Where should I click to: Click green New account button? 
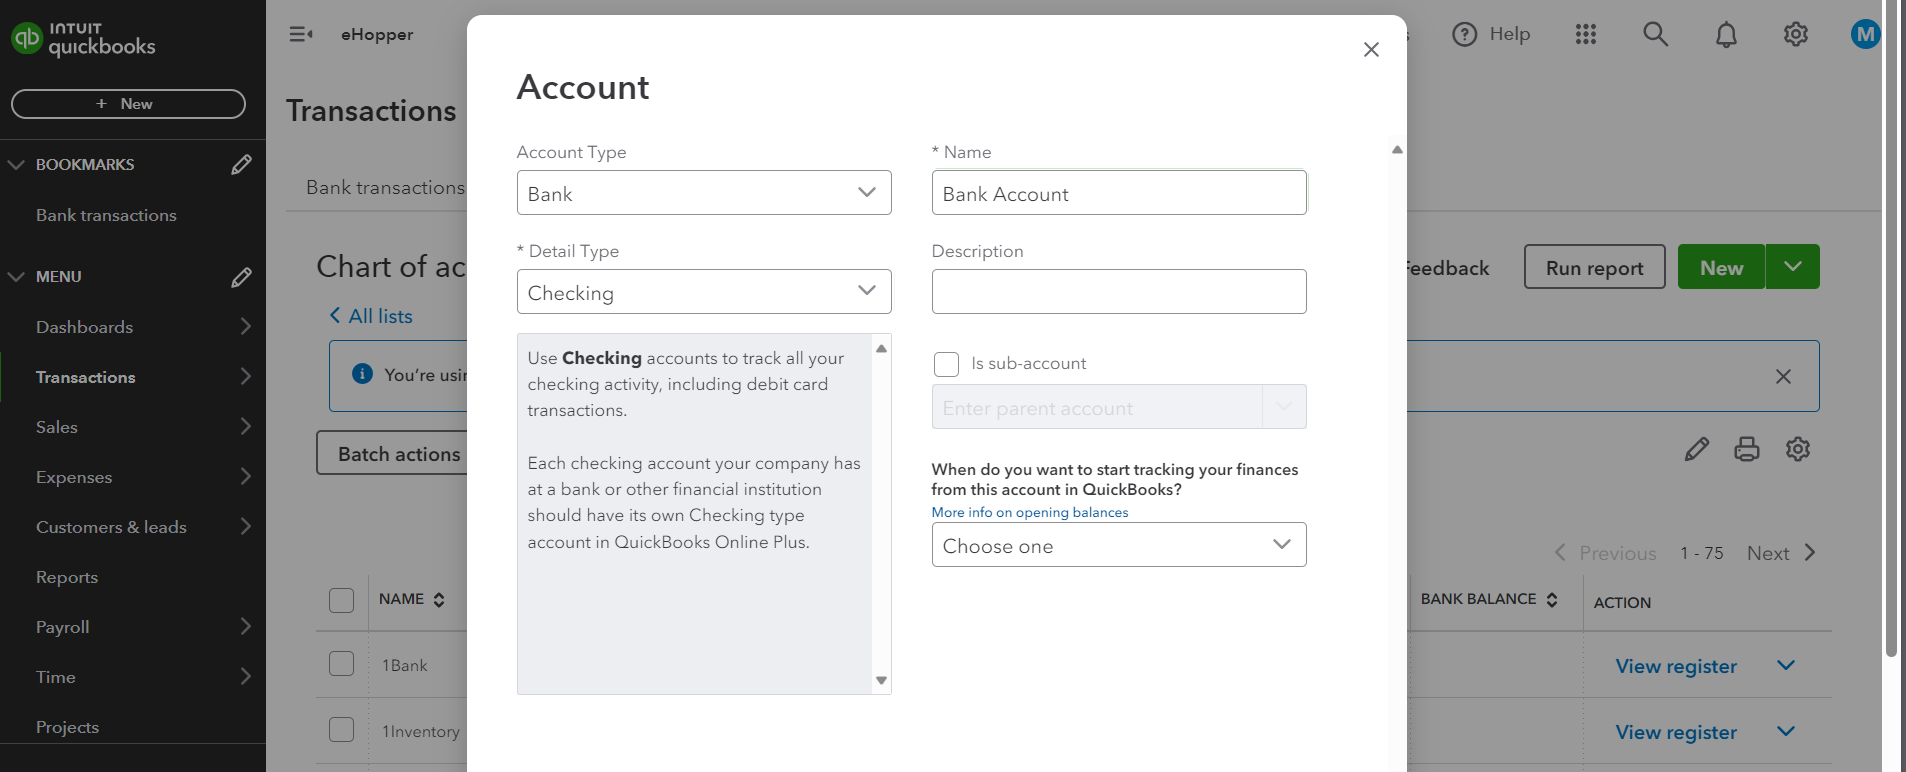1721,267
